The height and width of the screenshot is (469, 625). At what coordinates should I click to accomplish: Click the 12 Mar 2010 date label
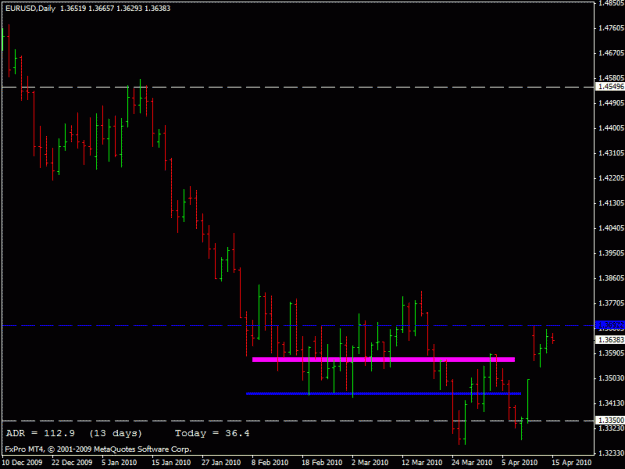[422, 463]
